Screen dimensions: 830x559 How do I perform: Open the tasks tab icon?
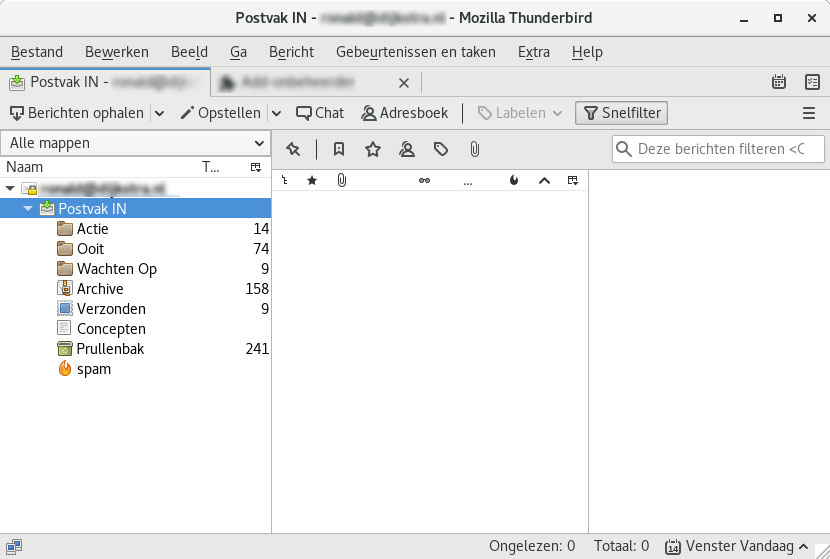tap(812, 82)
